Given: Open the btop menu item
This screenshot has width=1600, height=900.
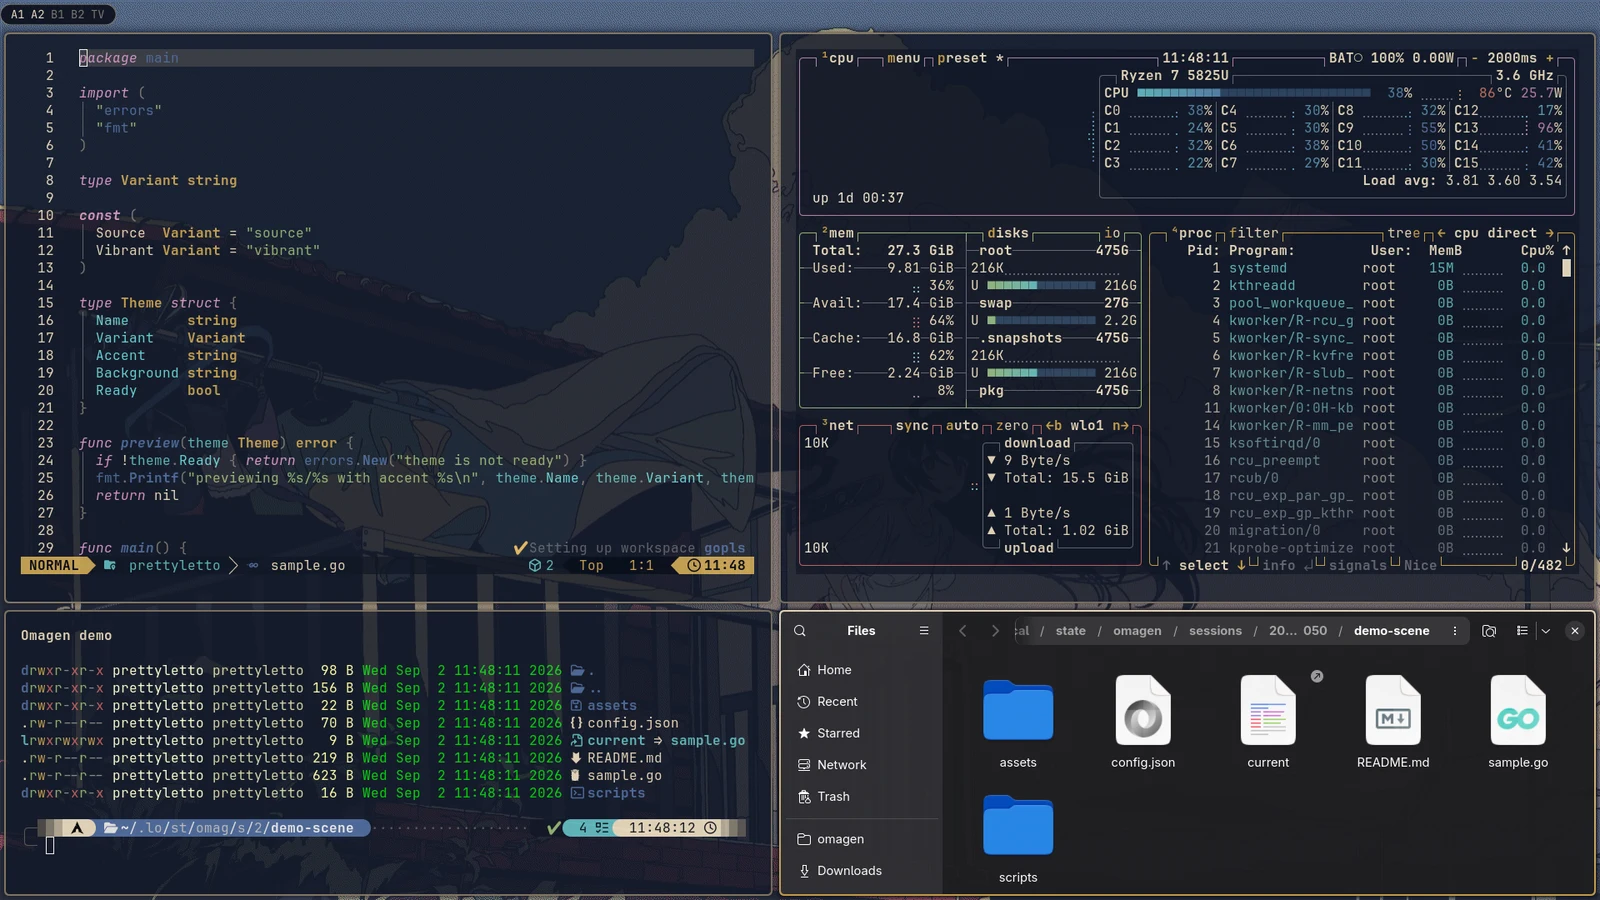Looking at the screenshot, I should [x=903, y=58].
